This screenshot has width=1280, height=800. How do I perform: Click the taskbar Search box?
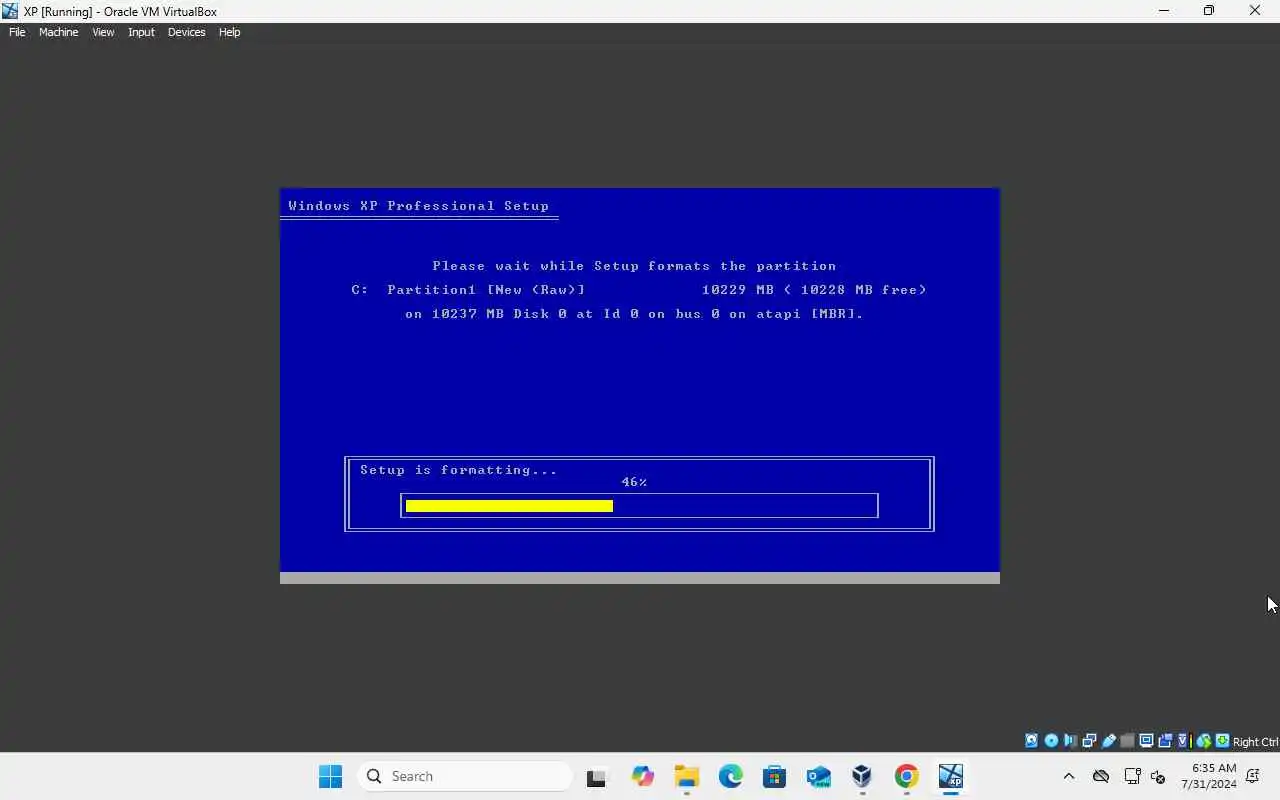pos(465,776)
